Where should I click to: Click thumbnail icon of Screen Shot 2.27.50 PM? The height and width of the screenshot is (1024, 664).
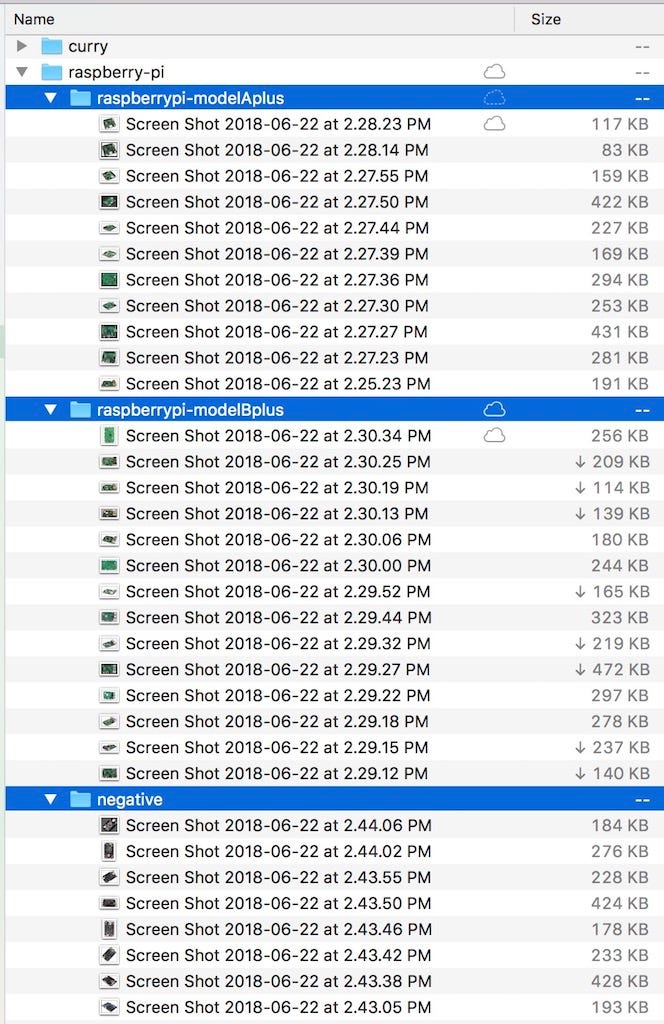coord(109,202)
